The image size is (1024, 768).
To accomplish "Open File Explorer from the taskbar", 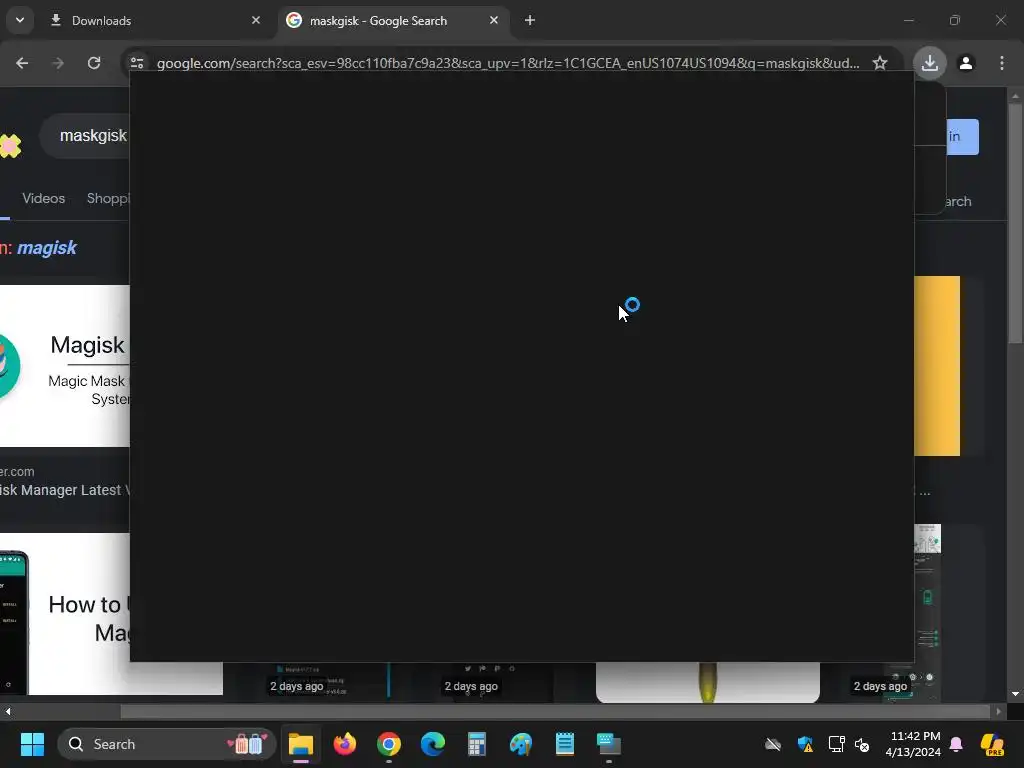I will 301,744.
